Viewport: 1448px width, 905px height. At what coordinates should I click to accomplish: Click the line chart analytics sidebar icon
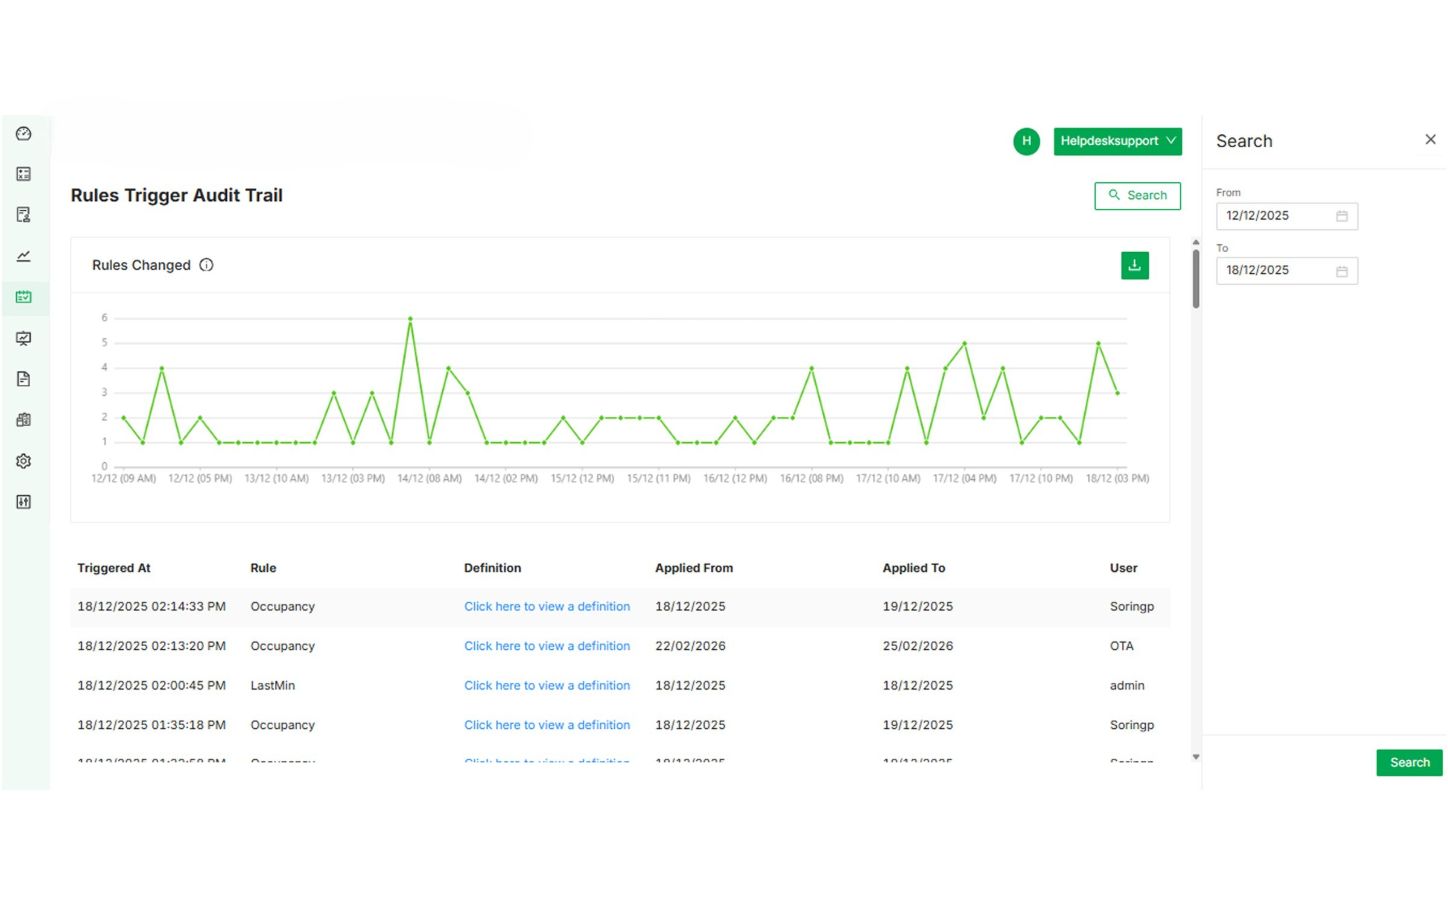pyautogui.click(x=24, y=257)
